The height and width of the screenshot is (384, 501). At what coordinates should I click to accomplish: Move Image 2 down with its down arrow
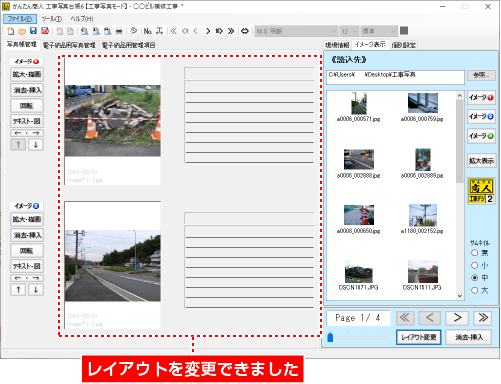pos(36,290)
